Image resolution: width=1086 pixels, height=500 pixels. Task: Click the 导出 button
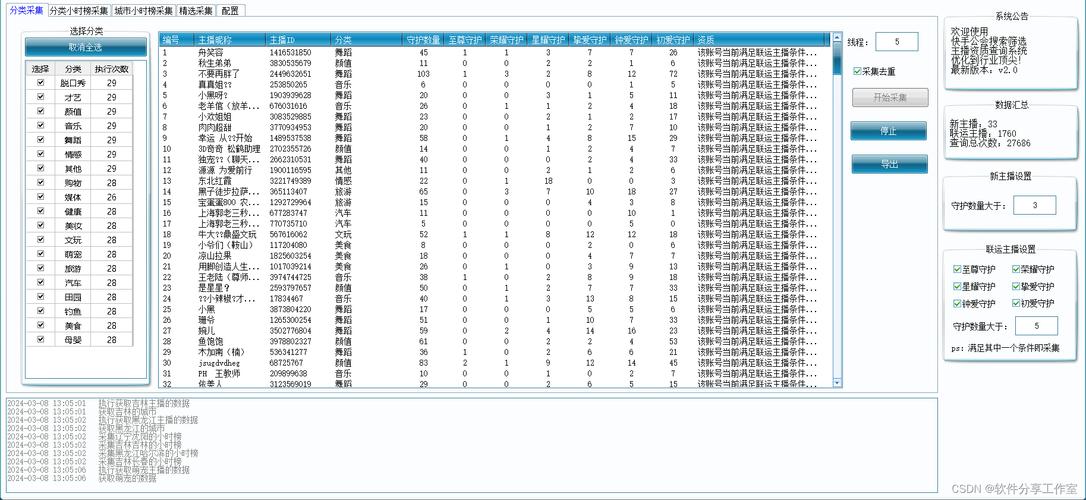[x=889, y=164]
